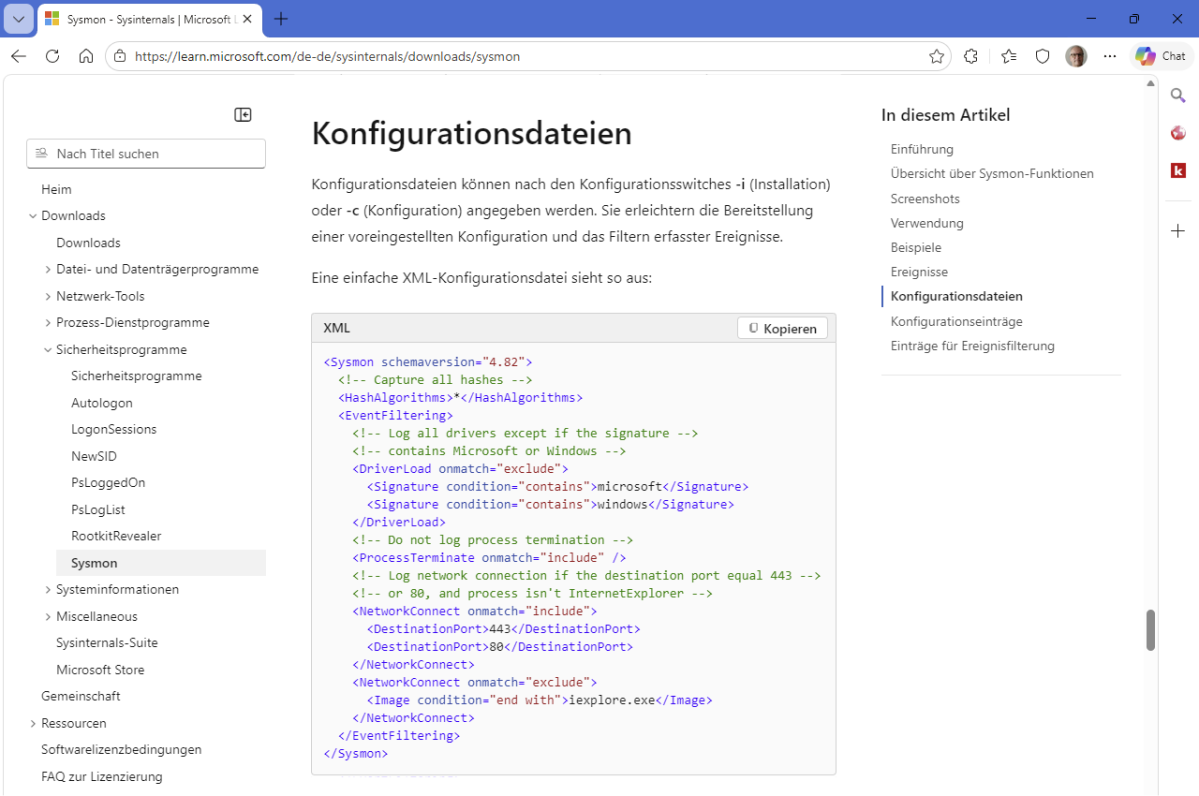Open browser extensions puzzle icon
Image resolution: width=1199 pixels, height=796 pixels.
(970, 56)
